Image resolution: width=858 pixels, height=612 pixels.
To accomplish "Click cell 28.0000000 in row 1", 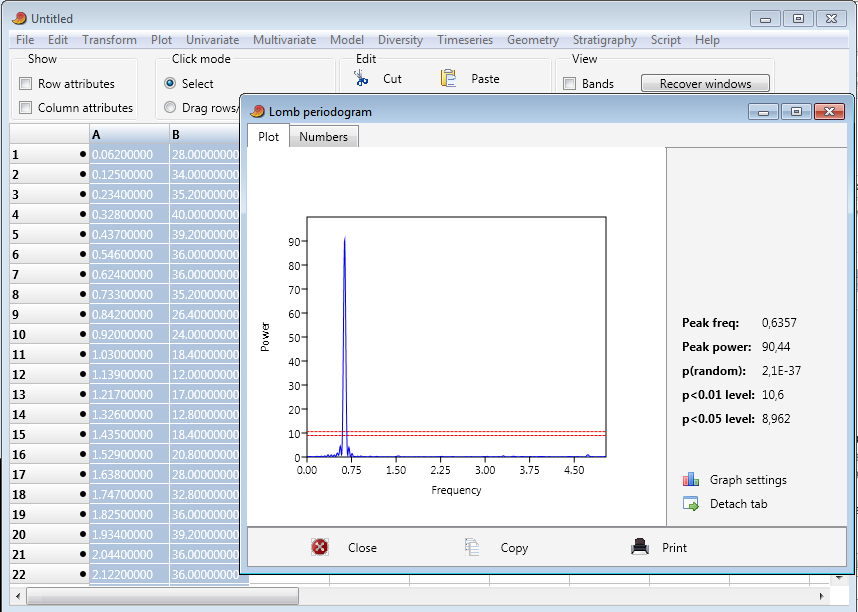I will pos(205,154).
